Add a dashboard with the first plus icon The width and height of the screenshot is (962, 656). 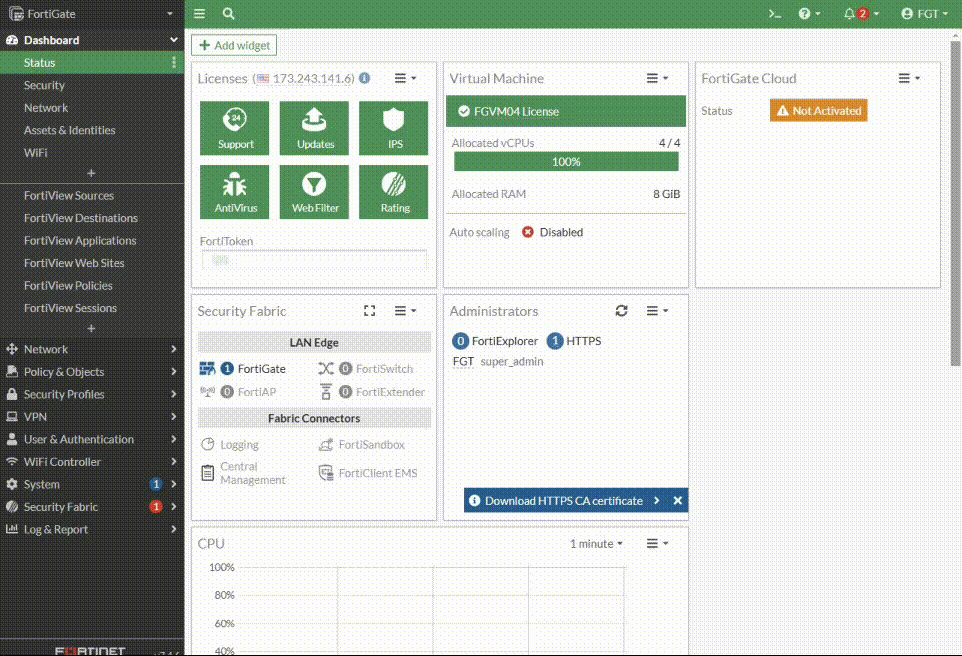pos(91,173)
